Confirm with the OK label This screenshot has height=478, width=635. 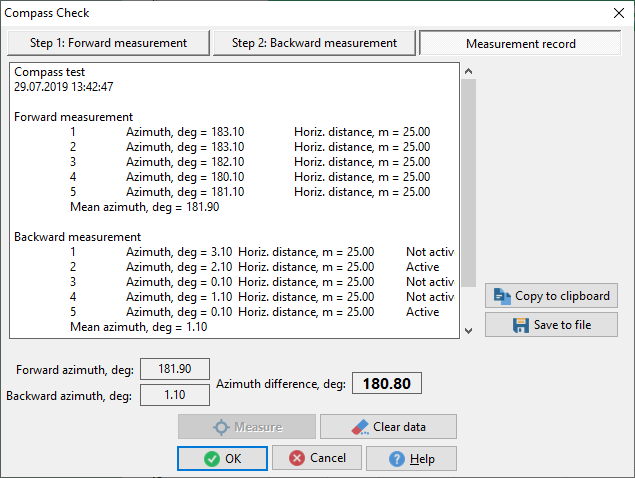tap(233, 459)
